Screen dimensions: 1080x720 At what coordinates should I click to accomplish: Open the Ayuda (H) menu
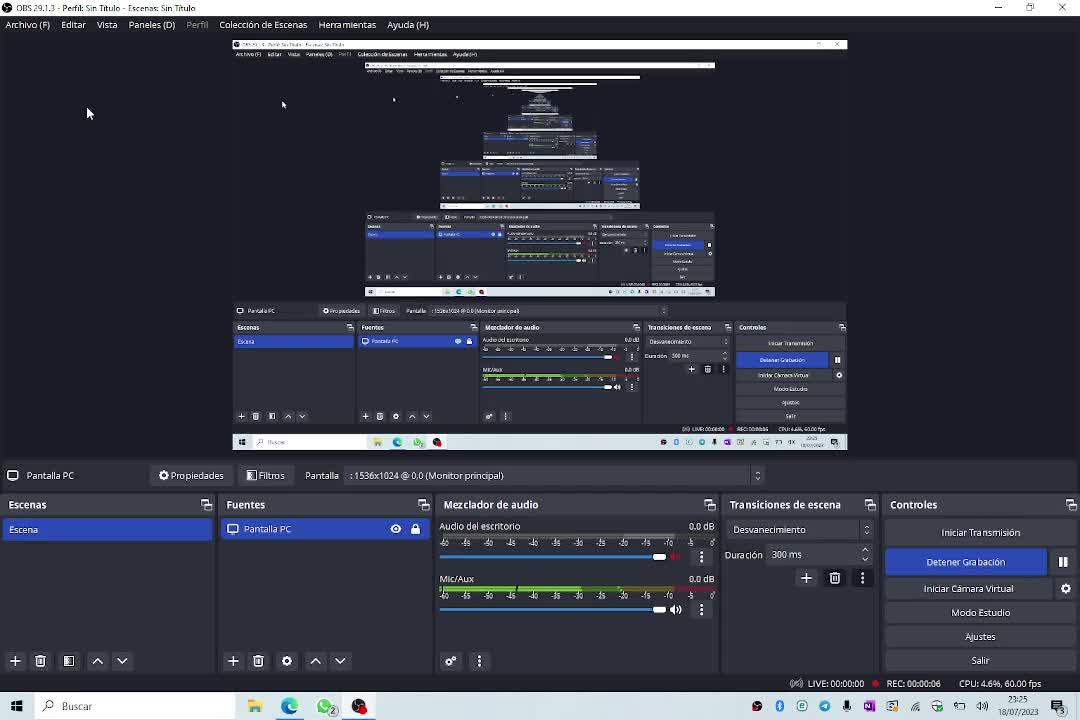pyautogui.click(x=408, y=25)
